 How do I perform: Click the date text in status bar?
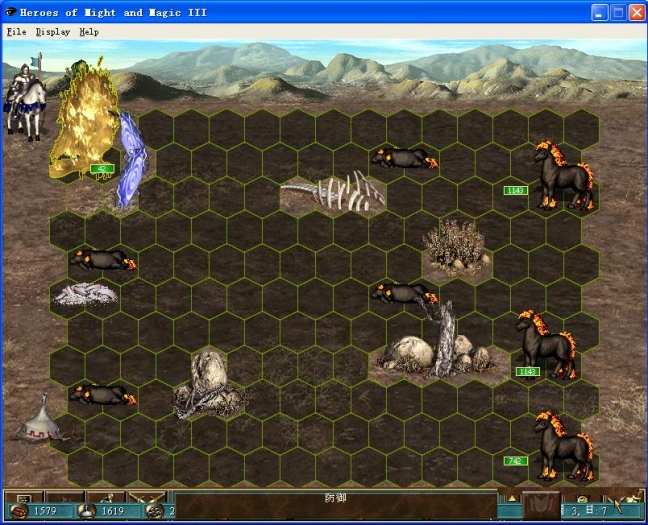point(584,511)
